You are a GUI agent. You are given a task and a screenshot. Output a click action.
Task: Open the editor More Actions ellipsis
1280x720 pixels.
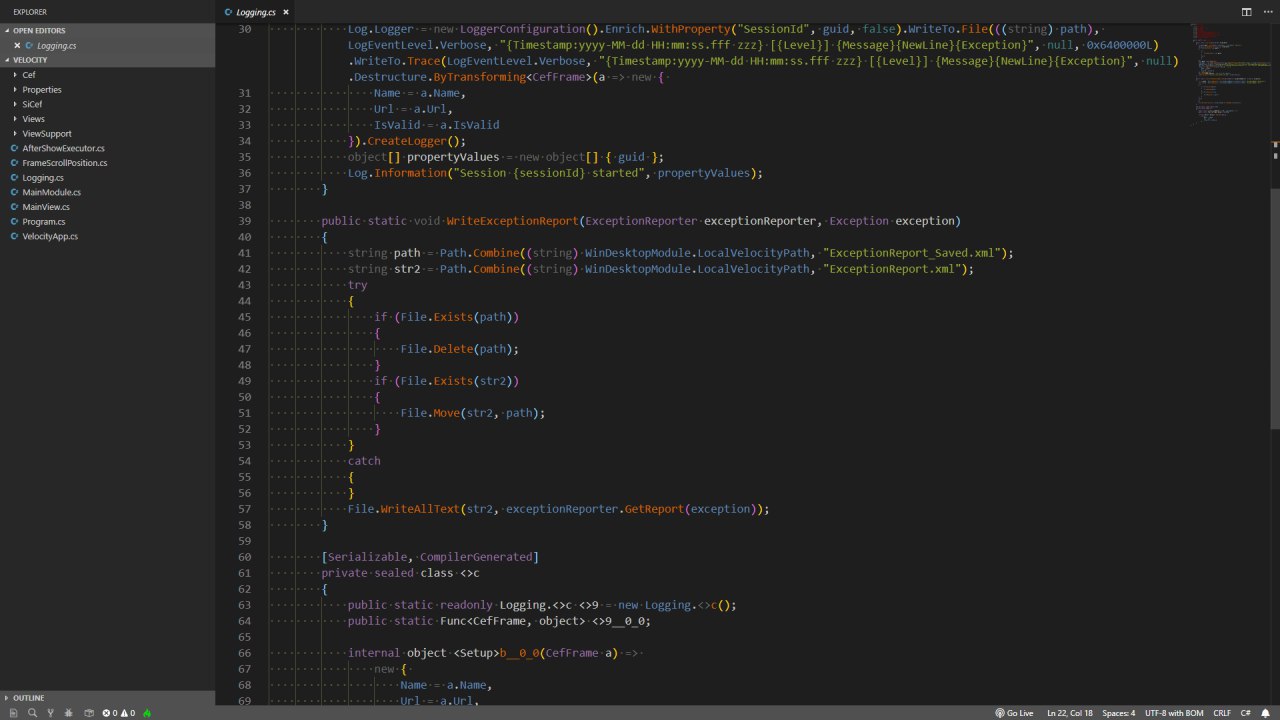[x=1266, y=12]
